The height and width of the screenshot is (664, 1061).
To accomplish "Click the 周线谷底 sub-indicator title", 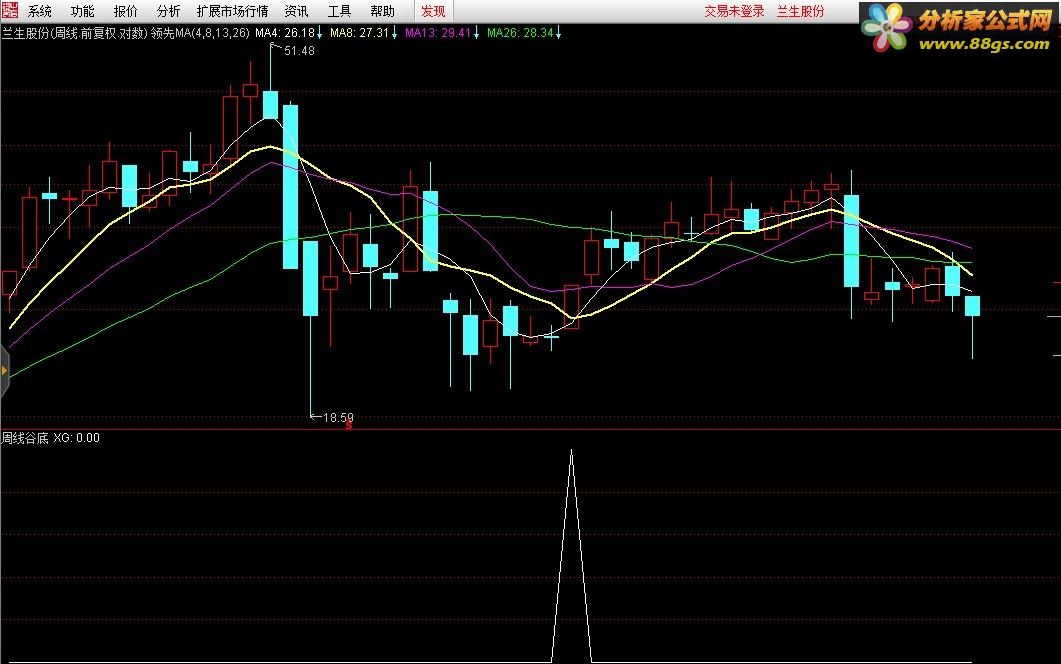I will click(x=25, y=438).
